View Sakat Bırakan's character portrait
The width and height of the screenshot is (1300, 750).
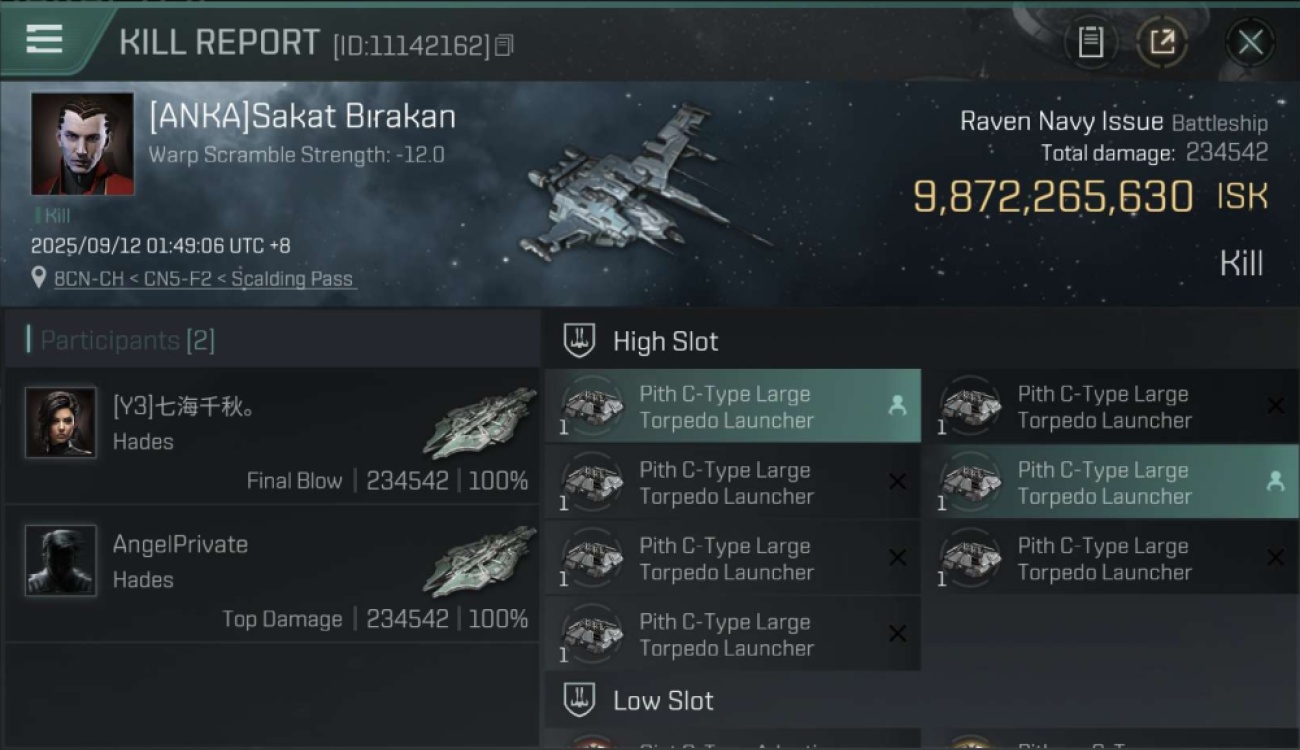point(82,144)
